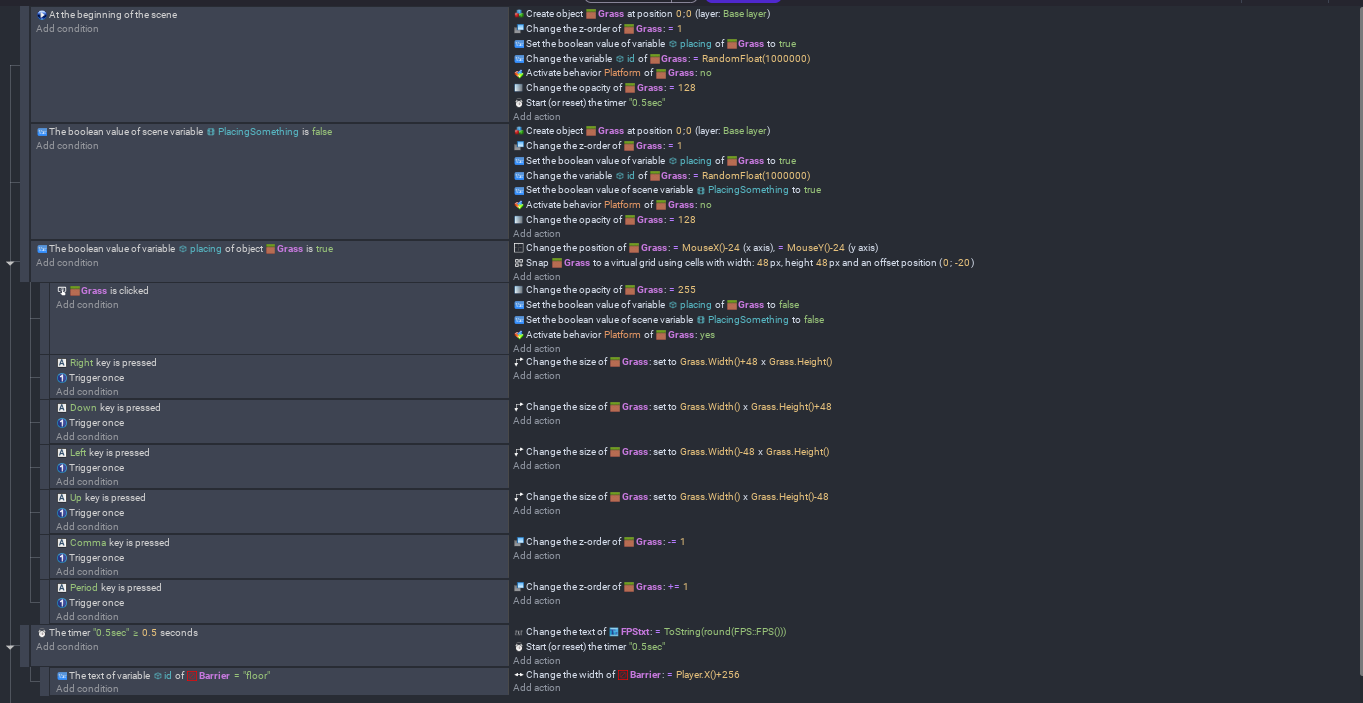This screenshot has height=703, width=1363.
Task: Click the clock icon of the timer "0.5sec" condition
Action: click(x=42, y=633)
